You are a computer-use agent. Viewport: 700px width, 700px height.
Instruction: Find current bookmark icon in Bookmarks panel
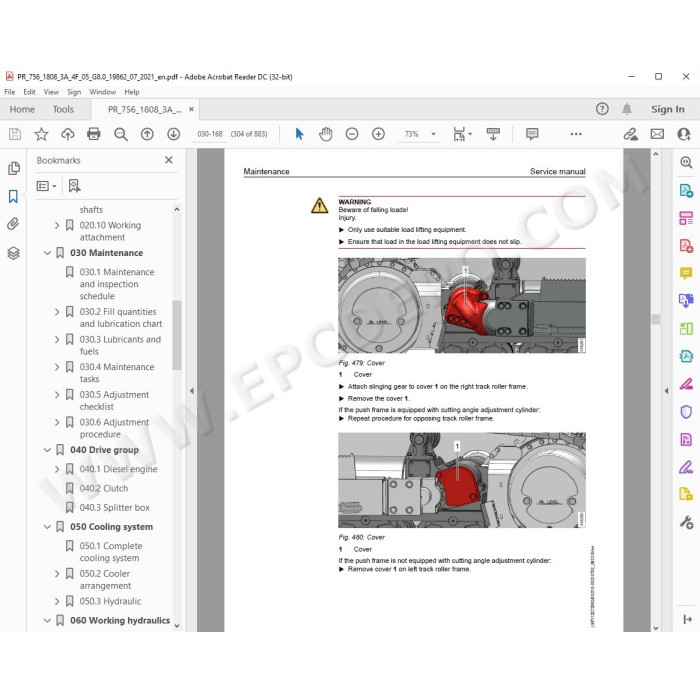tap(75, 186)
